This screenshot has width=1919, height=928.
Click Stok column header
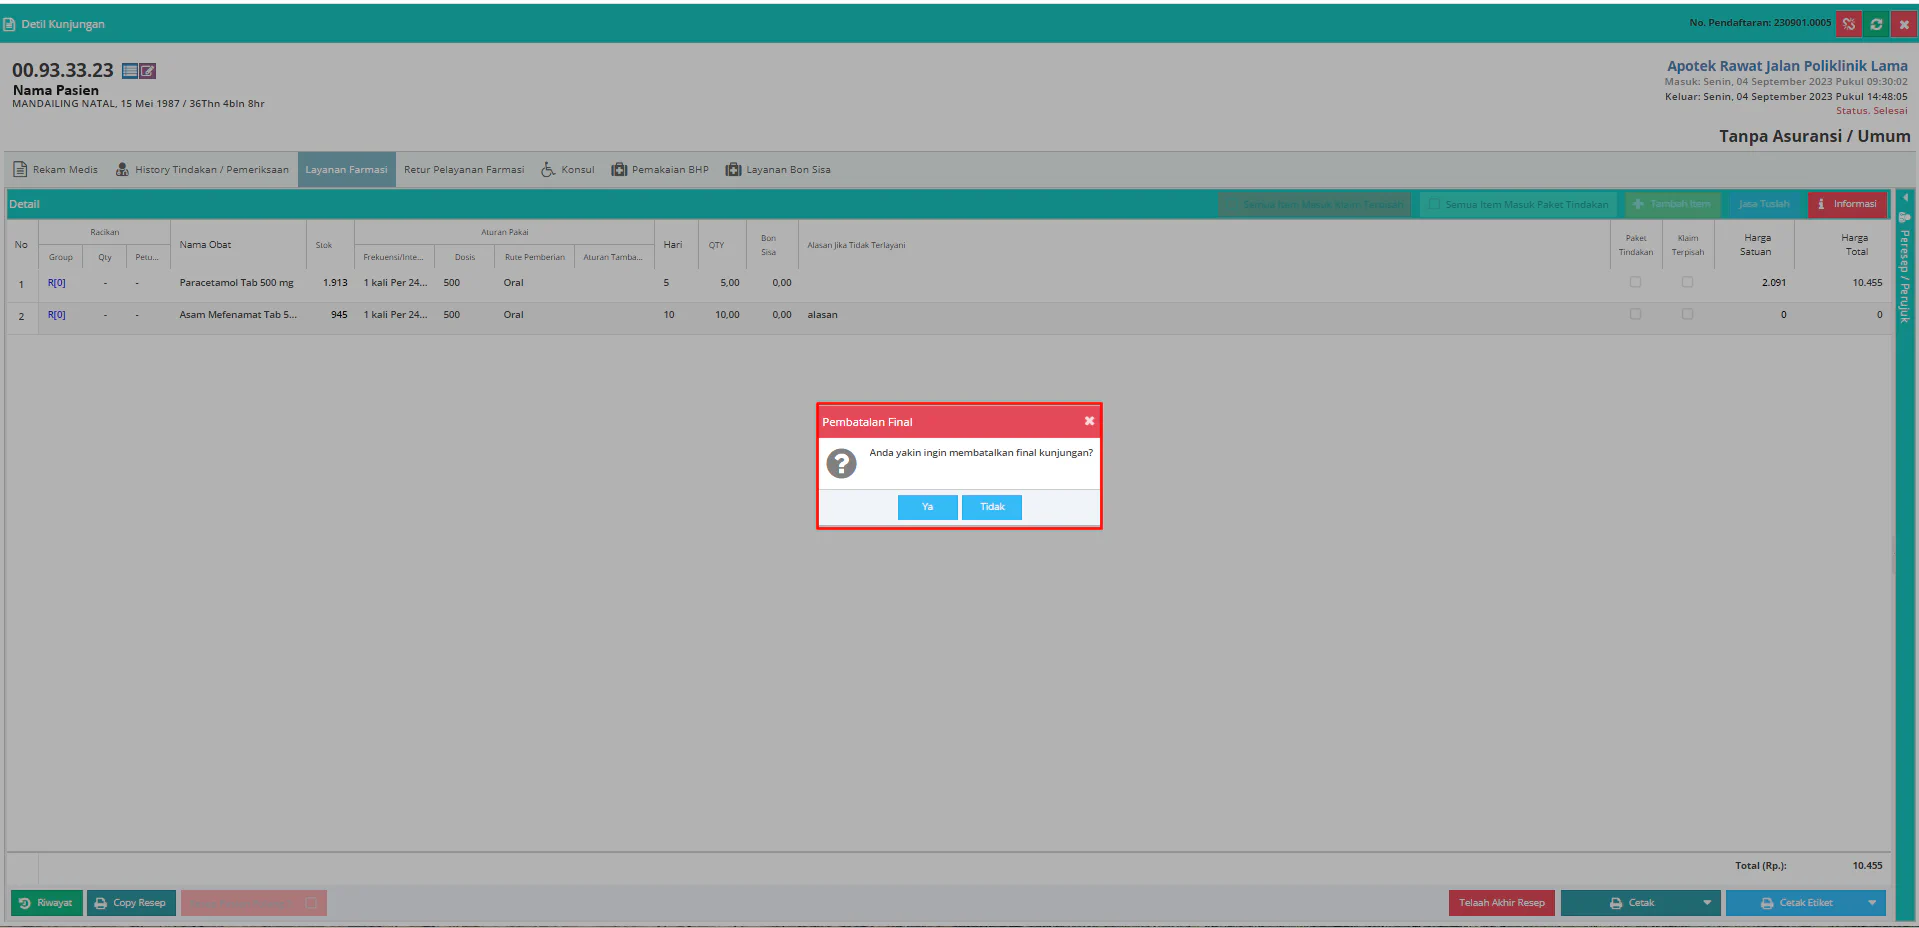329,245
